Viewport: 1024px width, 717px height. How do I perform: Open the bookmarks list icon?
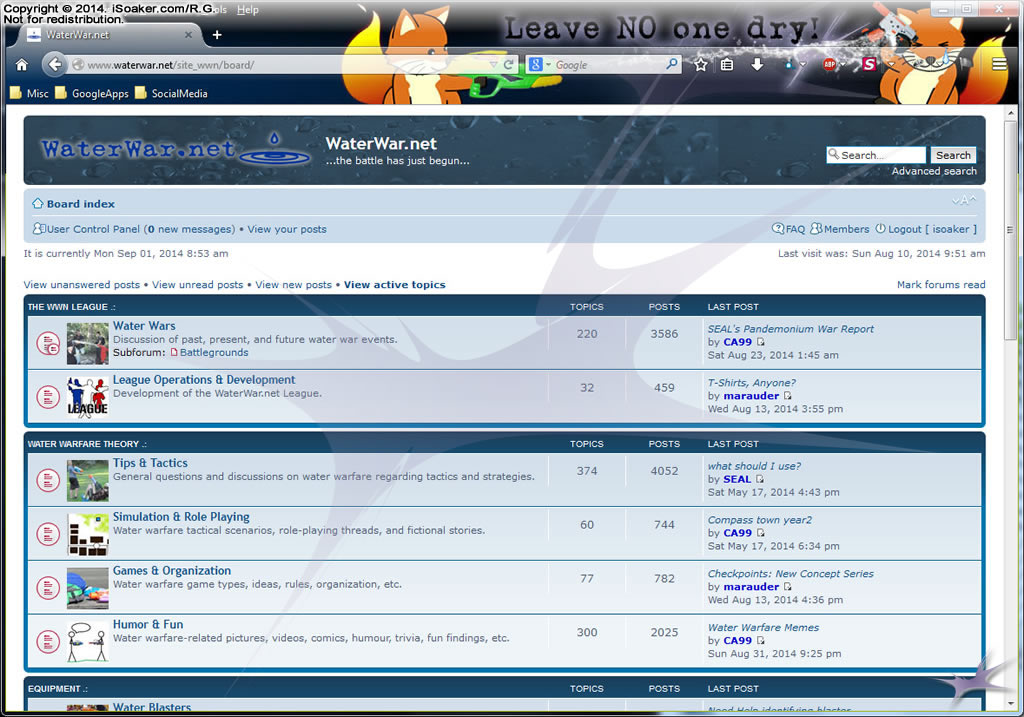727,65
